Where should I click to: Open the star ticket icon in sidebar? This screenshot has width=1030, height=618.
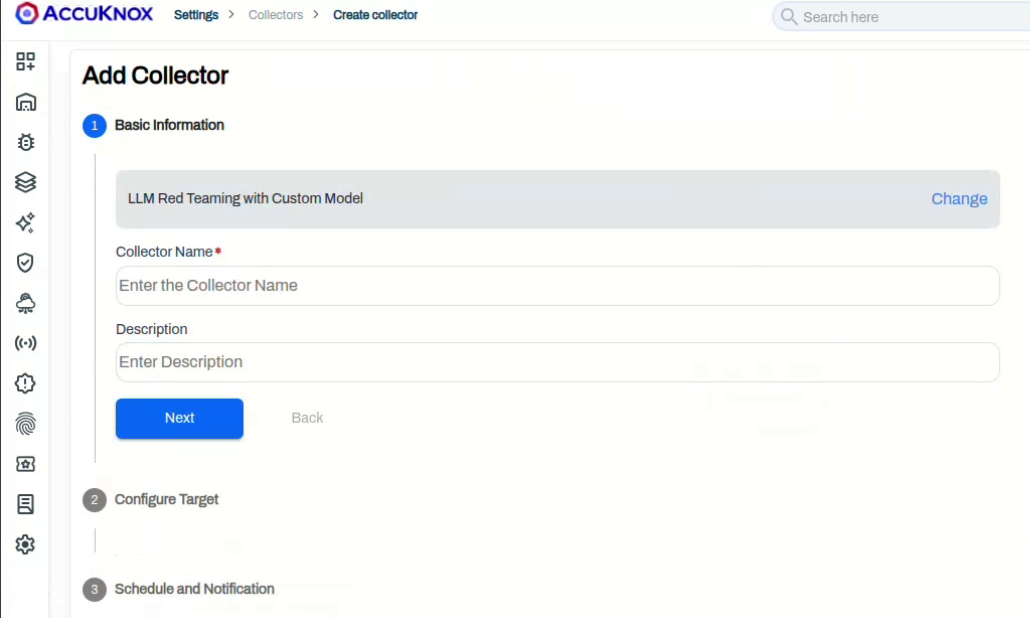[26, 464]
